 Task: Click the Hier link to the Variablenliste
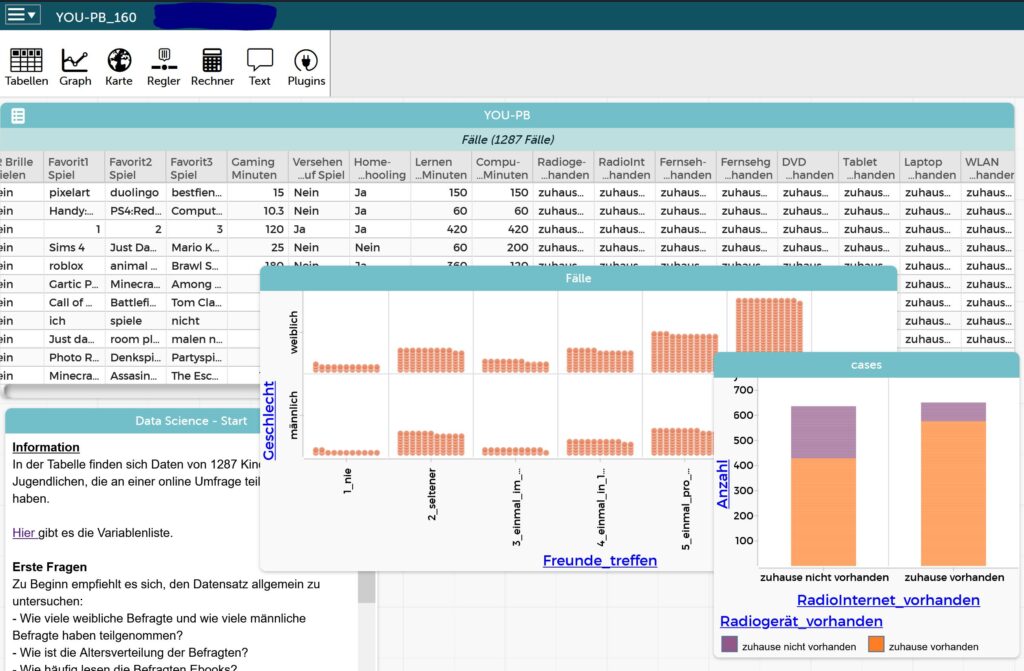pyautogui.click(x=24, y=533)
